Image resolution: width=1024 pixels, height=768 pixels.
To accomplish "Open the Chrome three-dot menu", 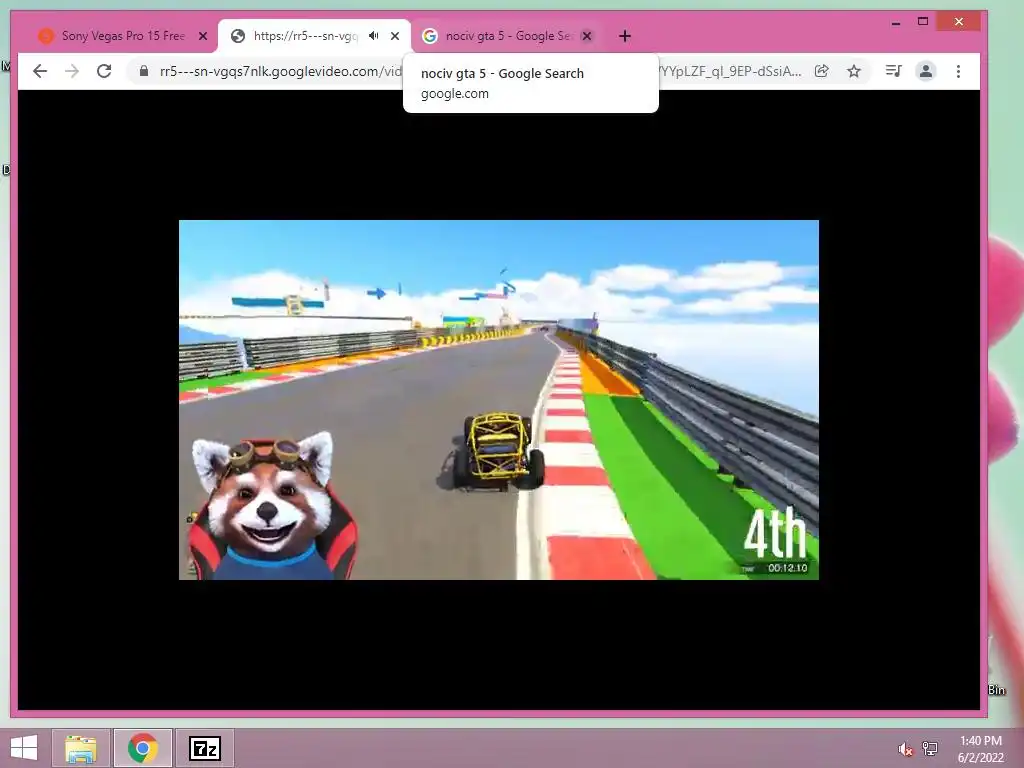I will 958,71.
